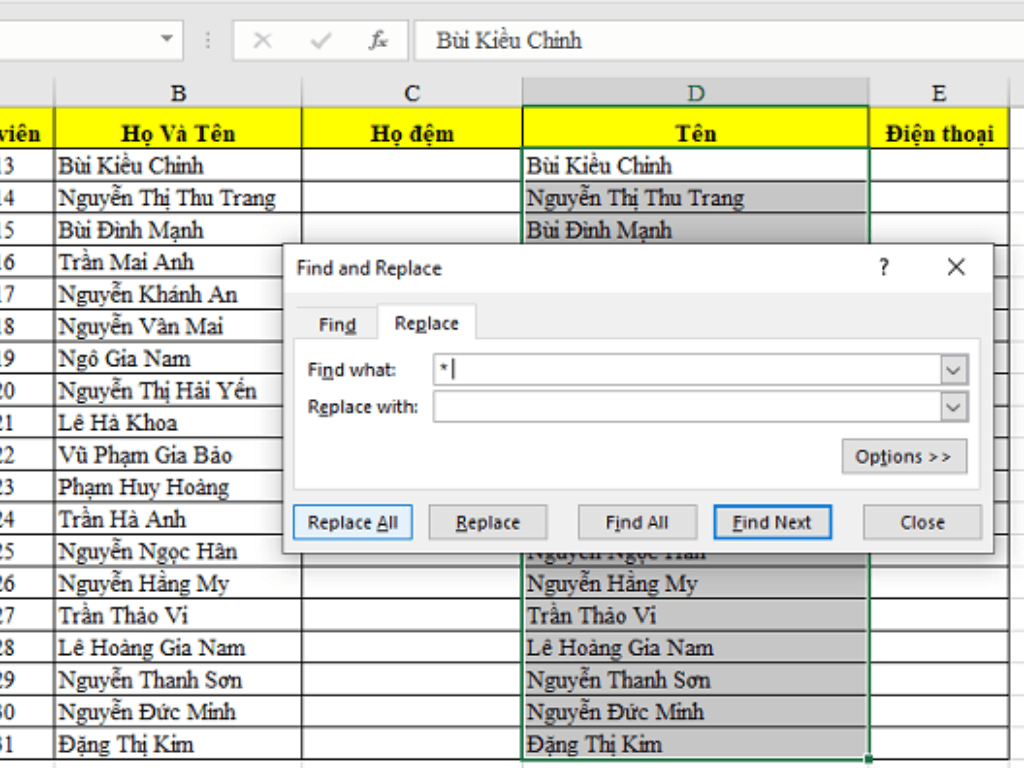Screen dimensions: 1024x768
Task: Click the formula bar Enter checkmark icon
Action: tap(321, 41)
